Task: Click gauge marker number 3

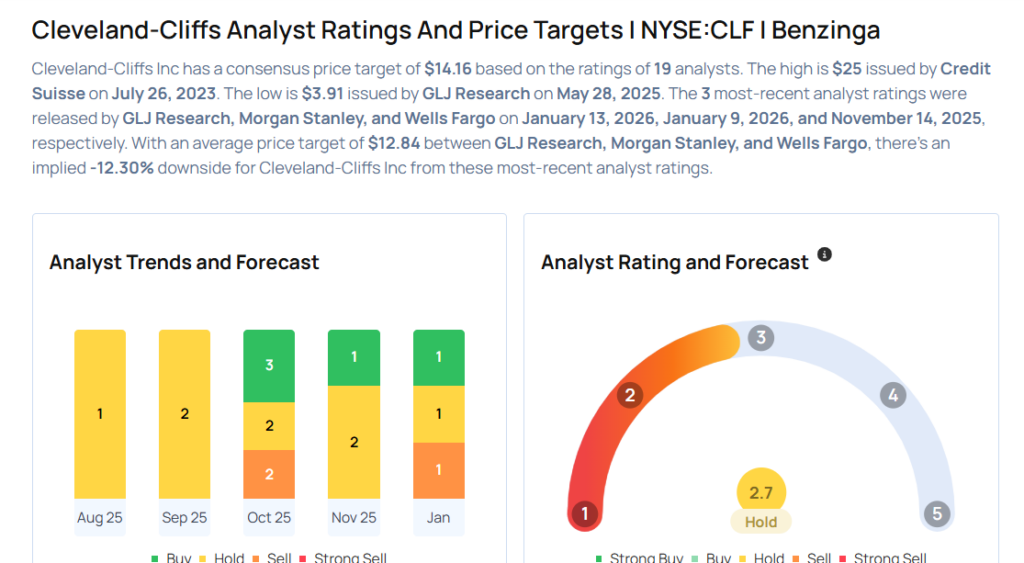Action: click(x=761, y=337)
